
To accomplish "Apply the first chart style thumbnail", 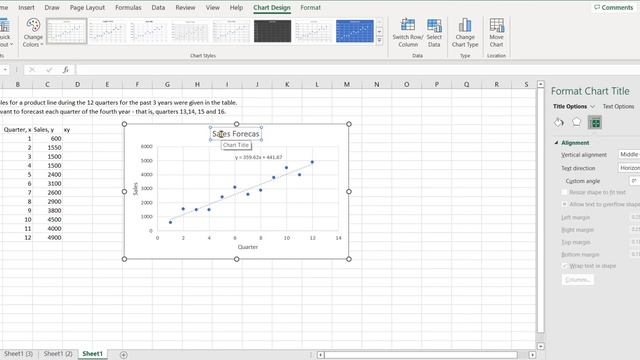I will pyautogui.click(x=67, y=31).
